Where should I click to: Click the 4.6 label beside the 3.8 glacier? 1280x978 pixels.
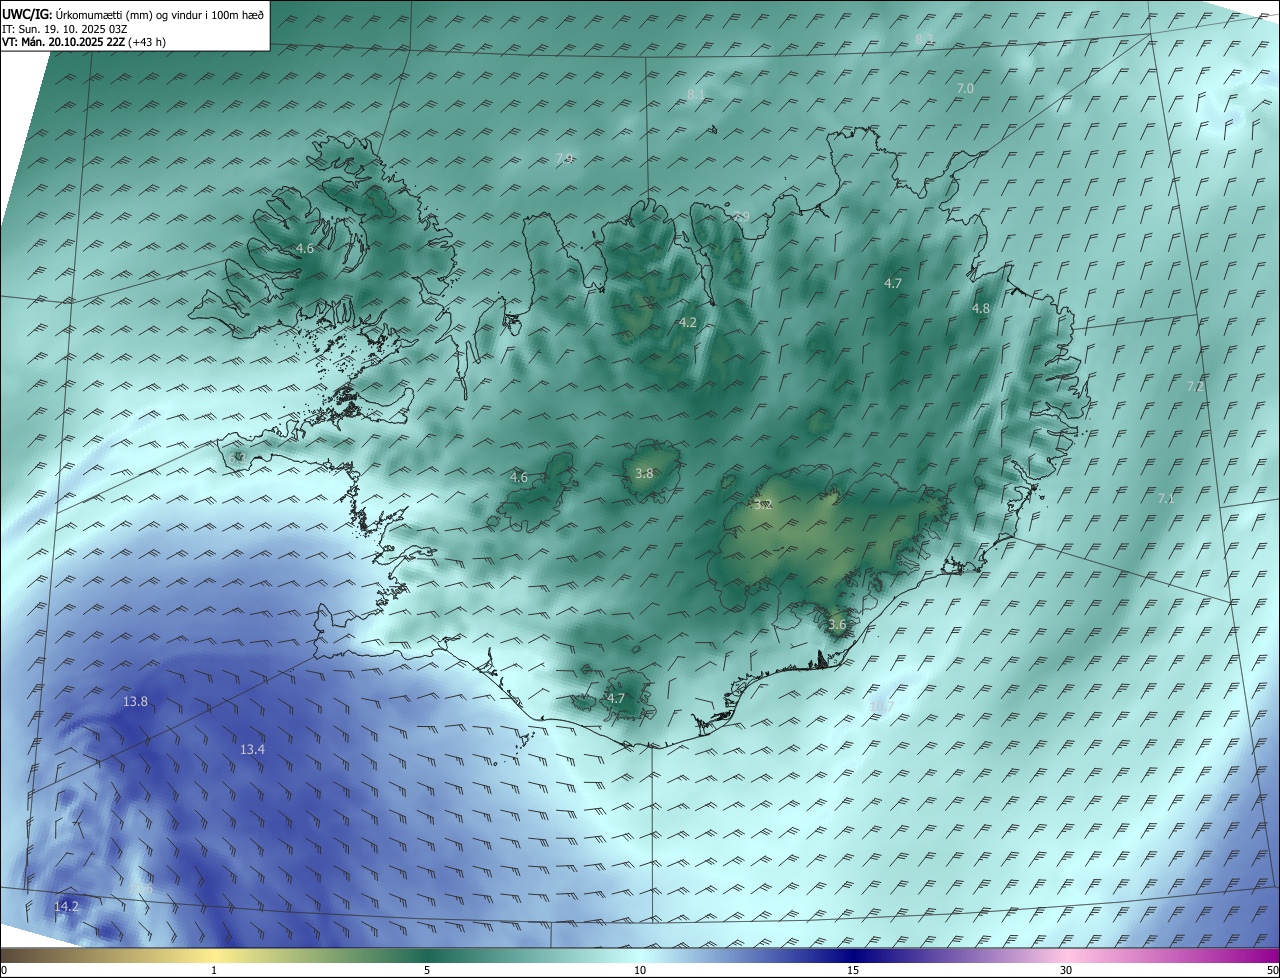(x=518, y=478)
